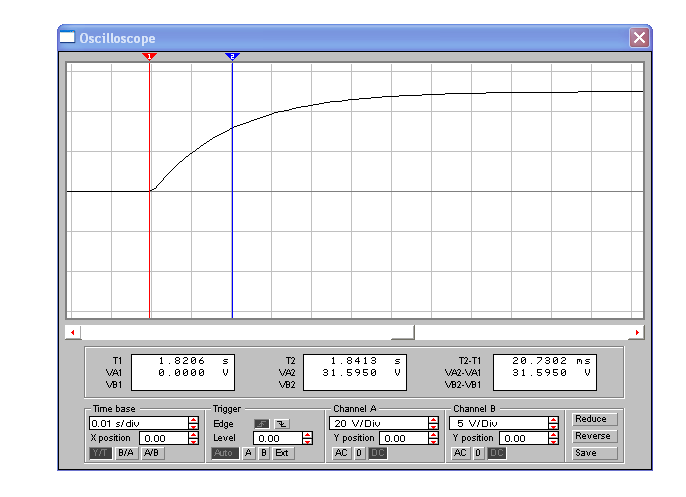Set Channel A coupling to AC
Image resolution: width=686 pixels, height=497 pixels.
[x=341, y=453]
